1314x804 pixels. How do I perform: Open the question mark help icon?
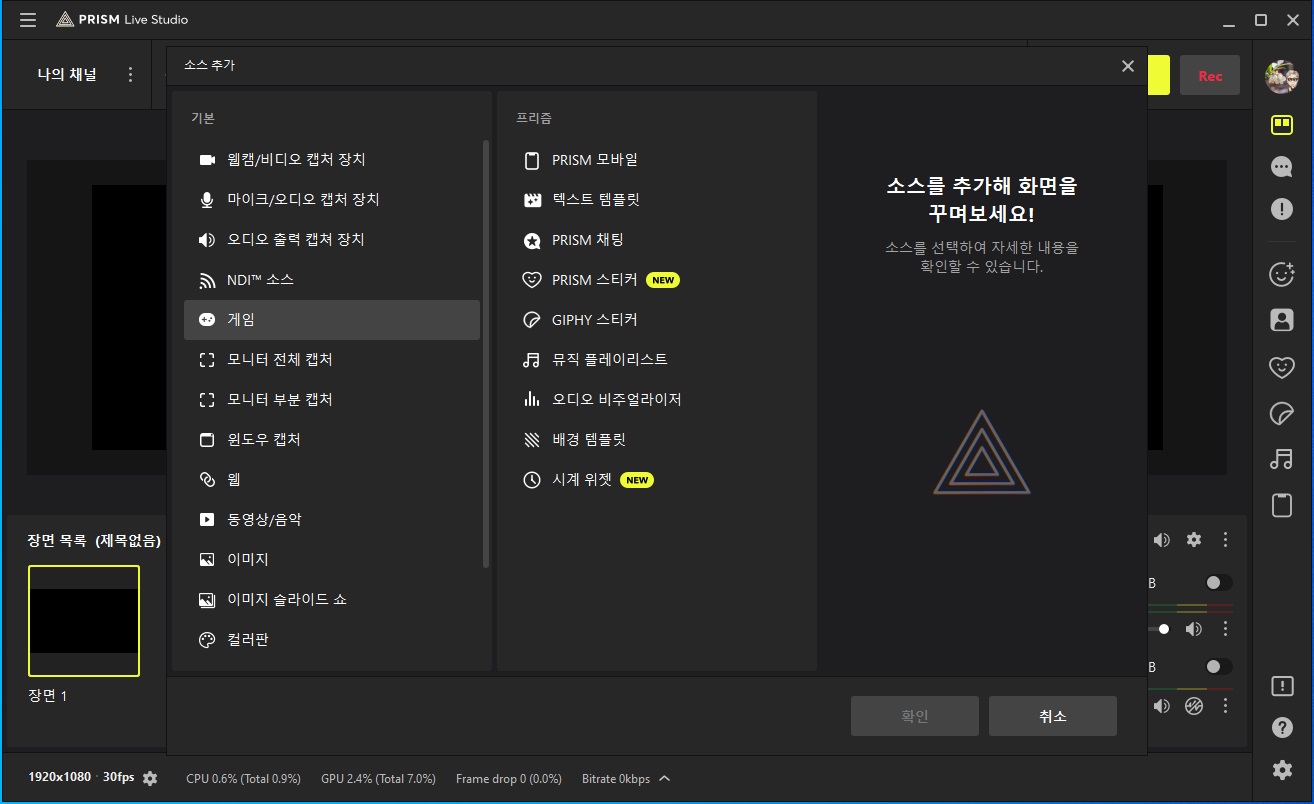click(x=1282, y=728)
